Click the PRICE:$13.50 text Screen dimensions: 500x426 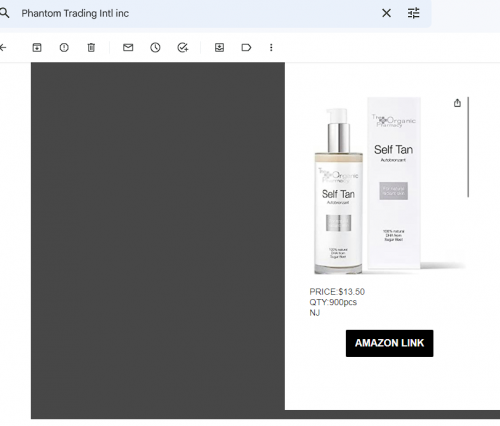point(337,292)
